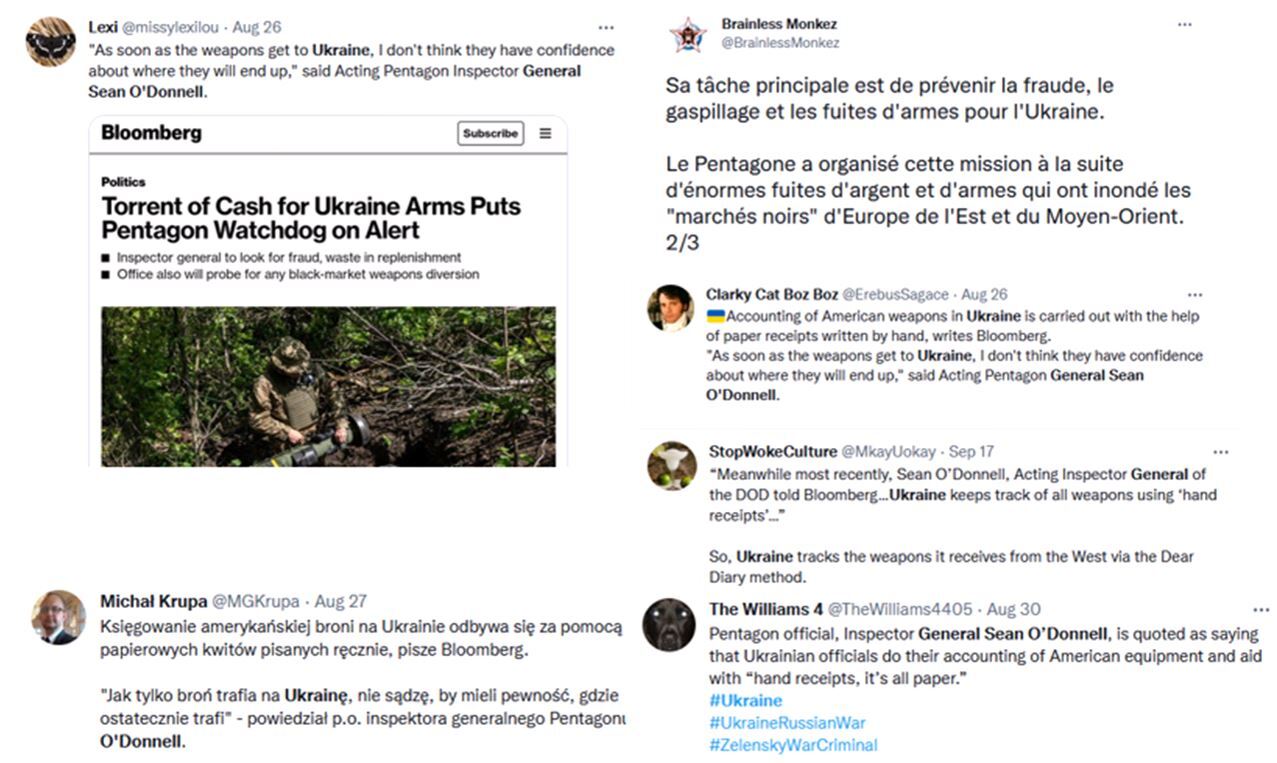Open the #ZelenskyWarCriminal hashtag

[793, 744]
